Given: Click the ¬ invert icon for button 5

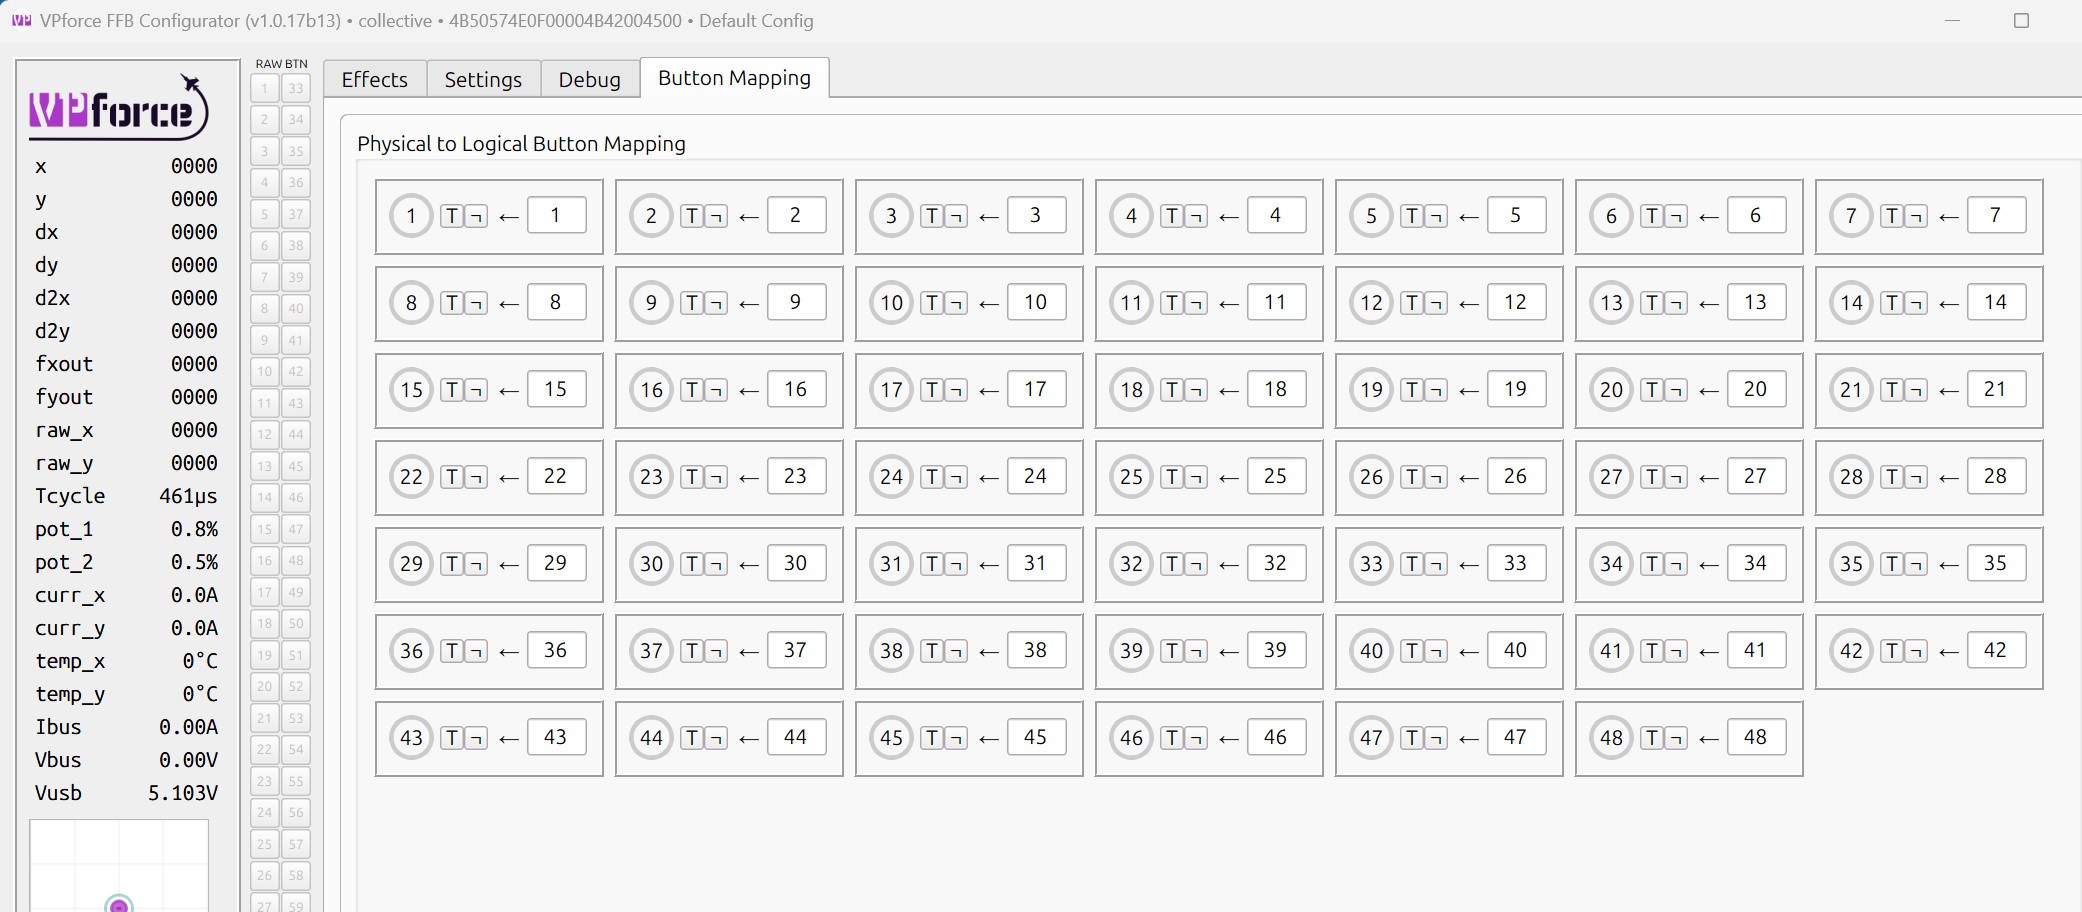Looking at the screenshot, I should (x=1437, y=215).
